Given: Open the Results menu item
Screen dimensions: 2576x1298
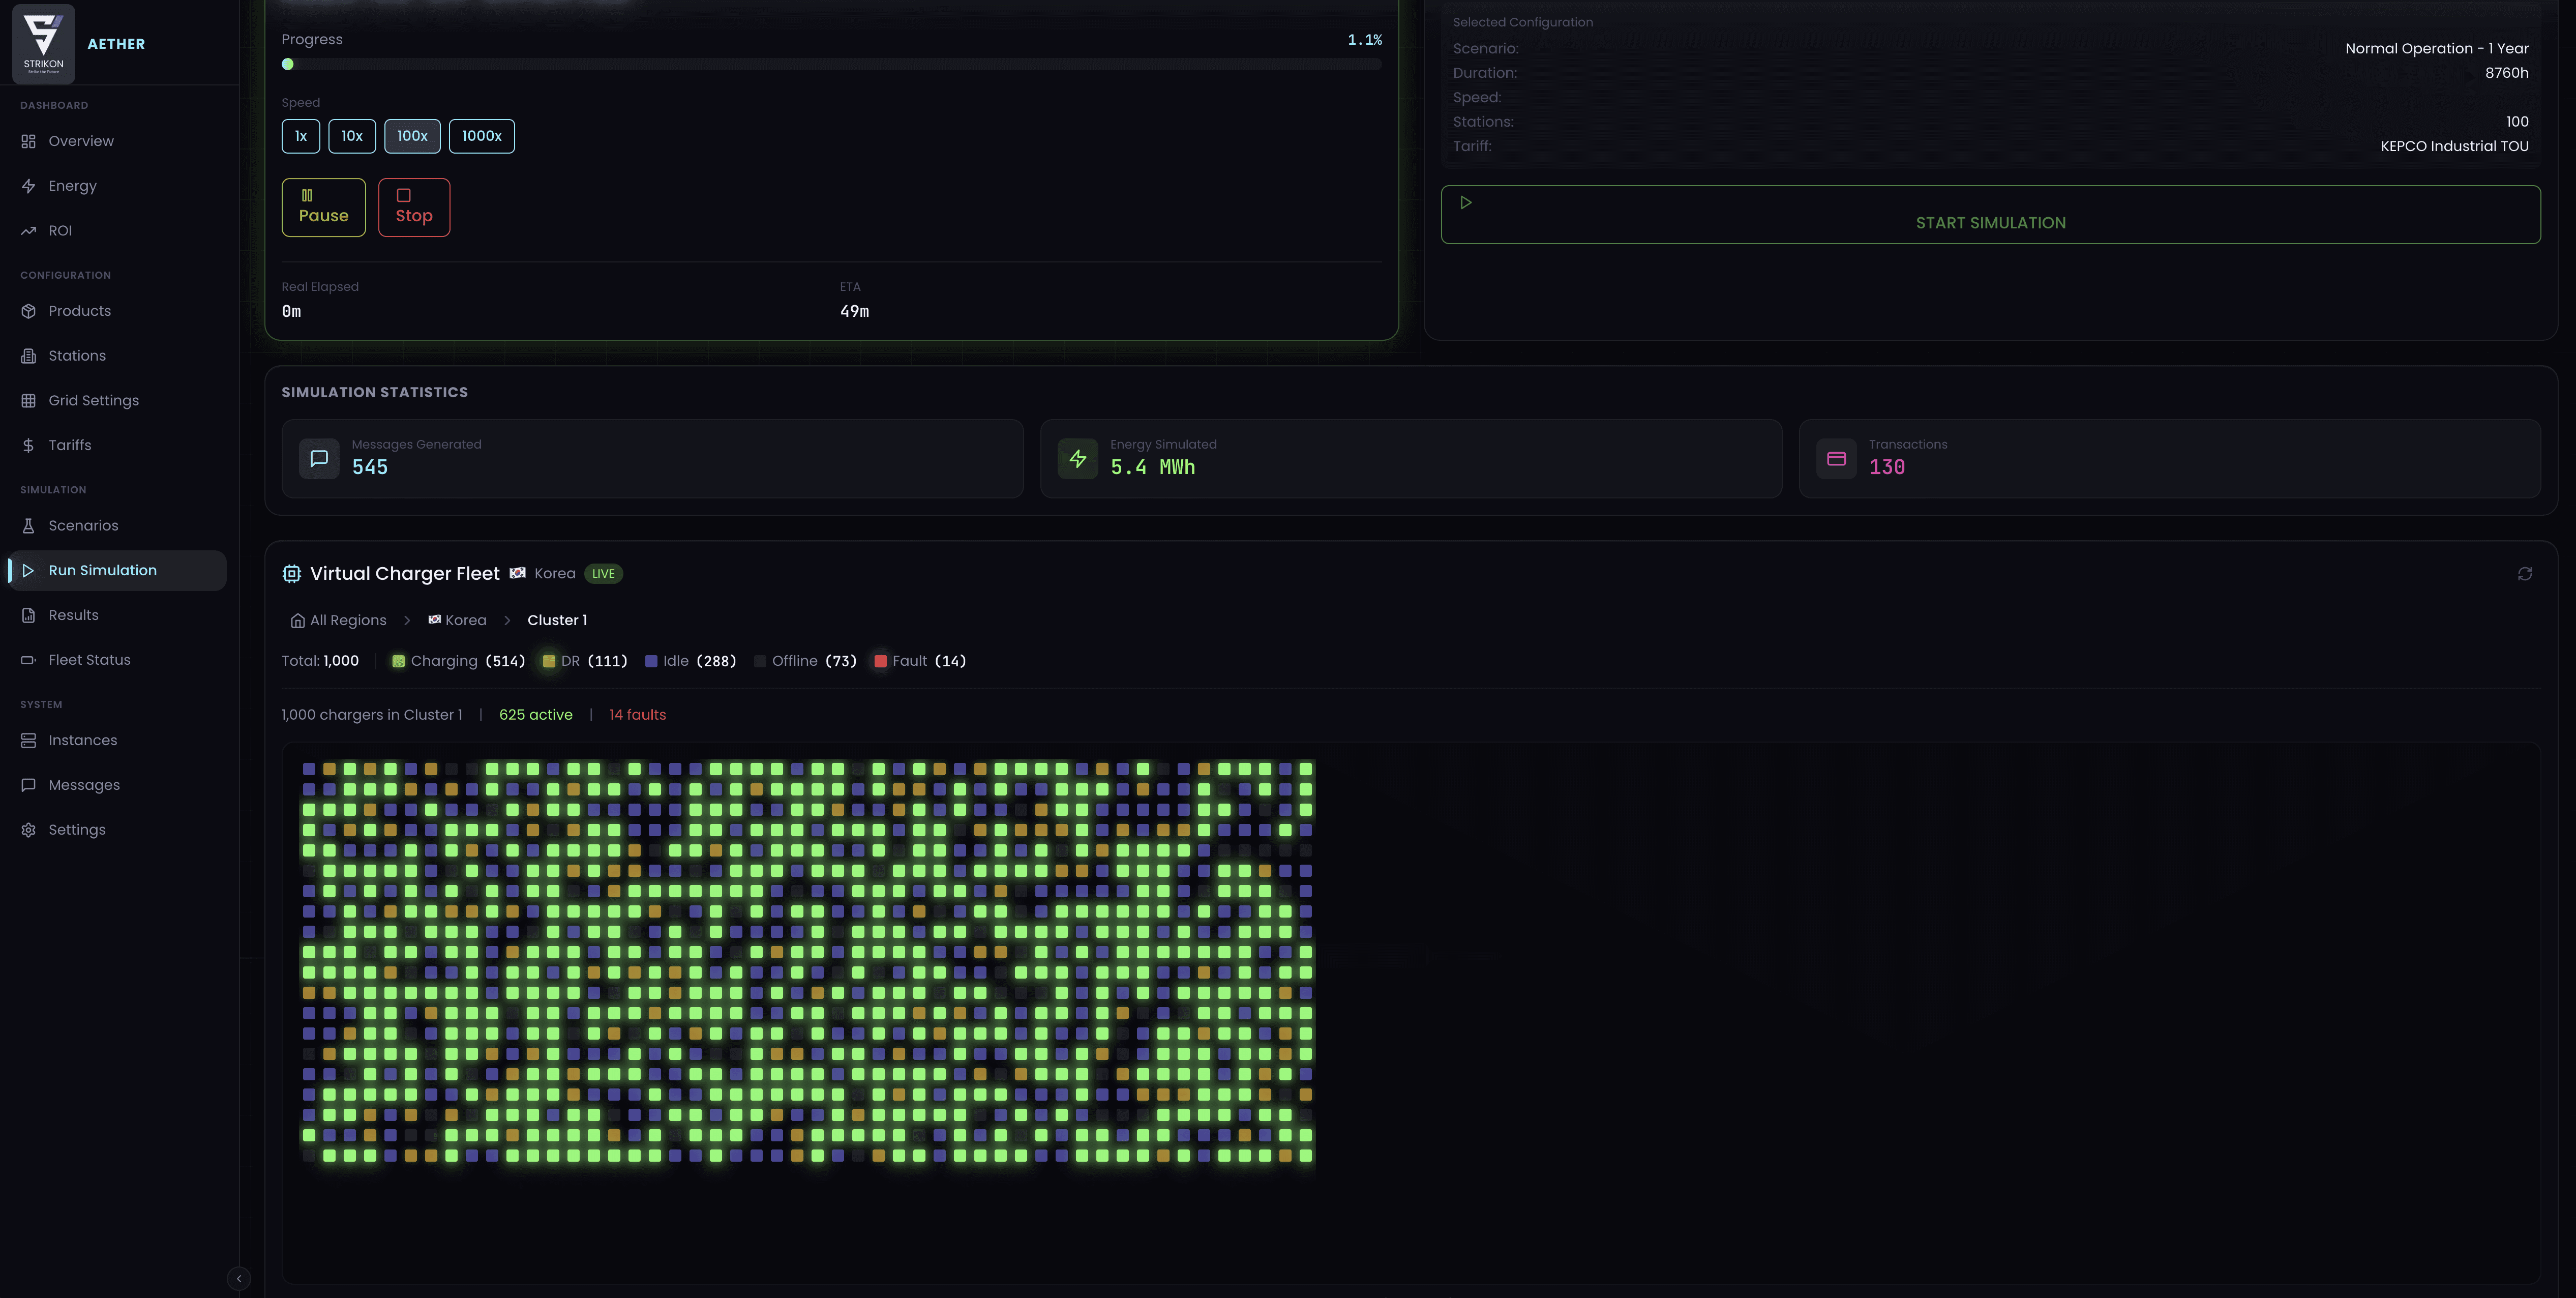Looking at the screenshot, I should click(73, 615).
